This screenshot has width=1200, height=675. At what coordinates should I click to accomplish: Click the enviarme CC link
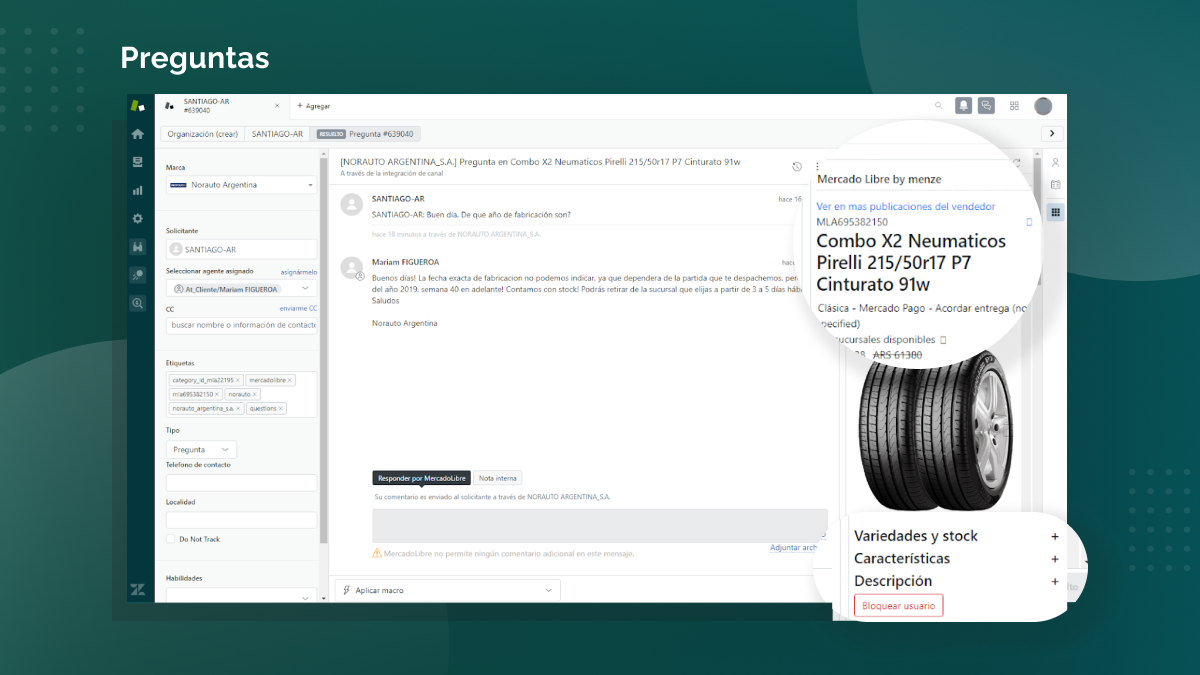coord(299,309)
